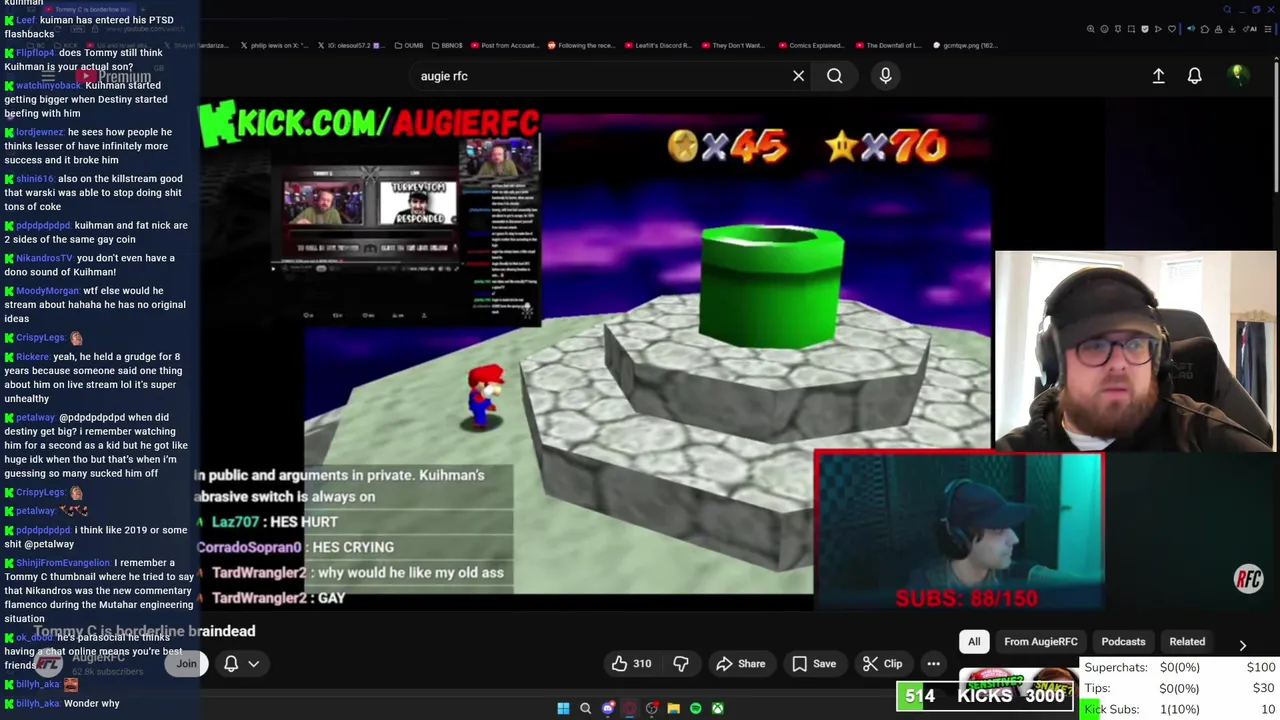Like the video with 310 likes
Screen dimensions: 1280x720
click(632, 664)
